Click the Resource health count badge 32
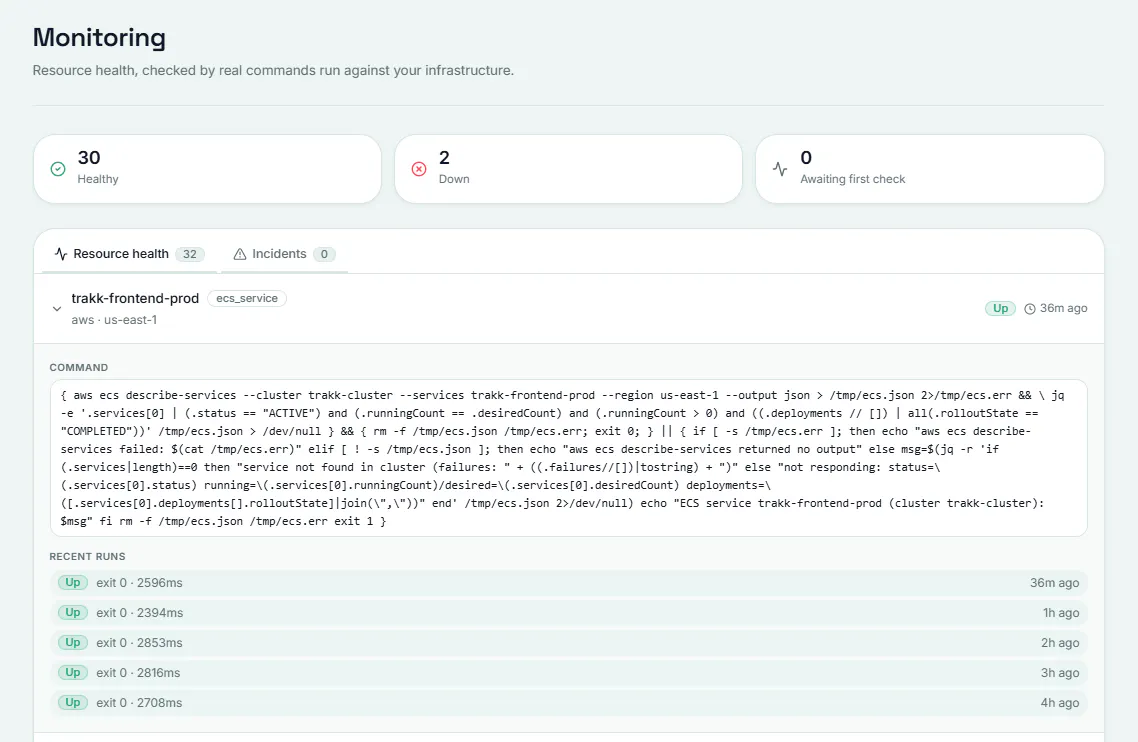Image resolution: width=1138 pixels, height=742 pixels. point(189,254)
